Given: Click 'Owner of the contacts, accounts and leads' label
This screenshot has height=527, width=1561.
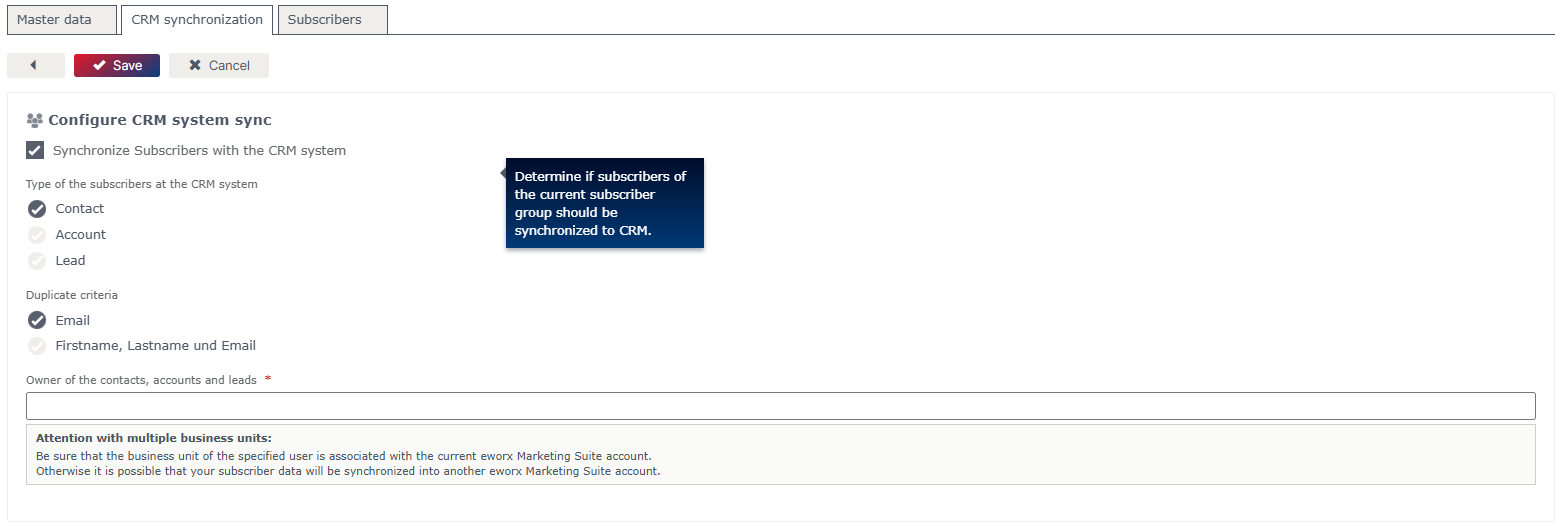Looking at the screenshot, I should pyautogui.click(x=141, y=380).
